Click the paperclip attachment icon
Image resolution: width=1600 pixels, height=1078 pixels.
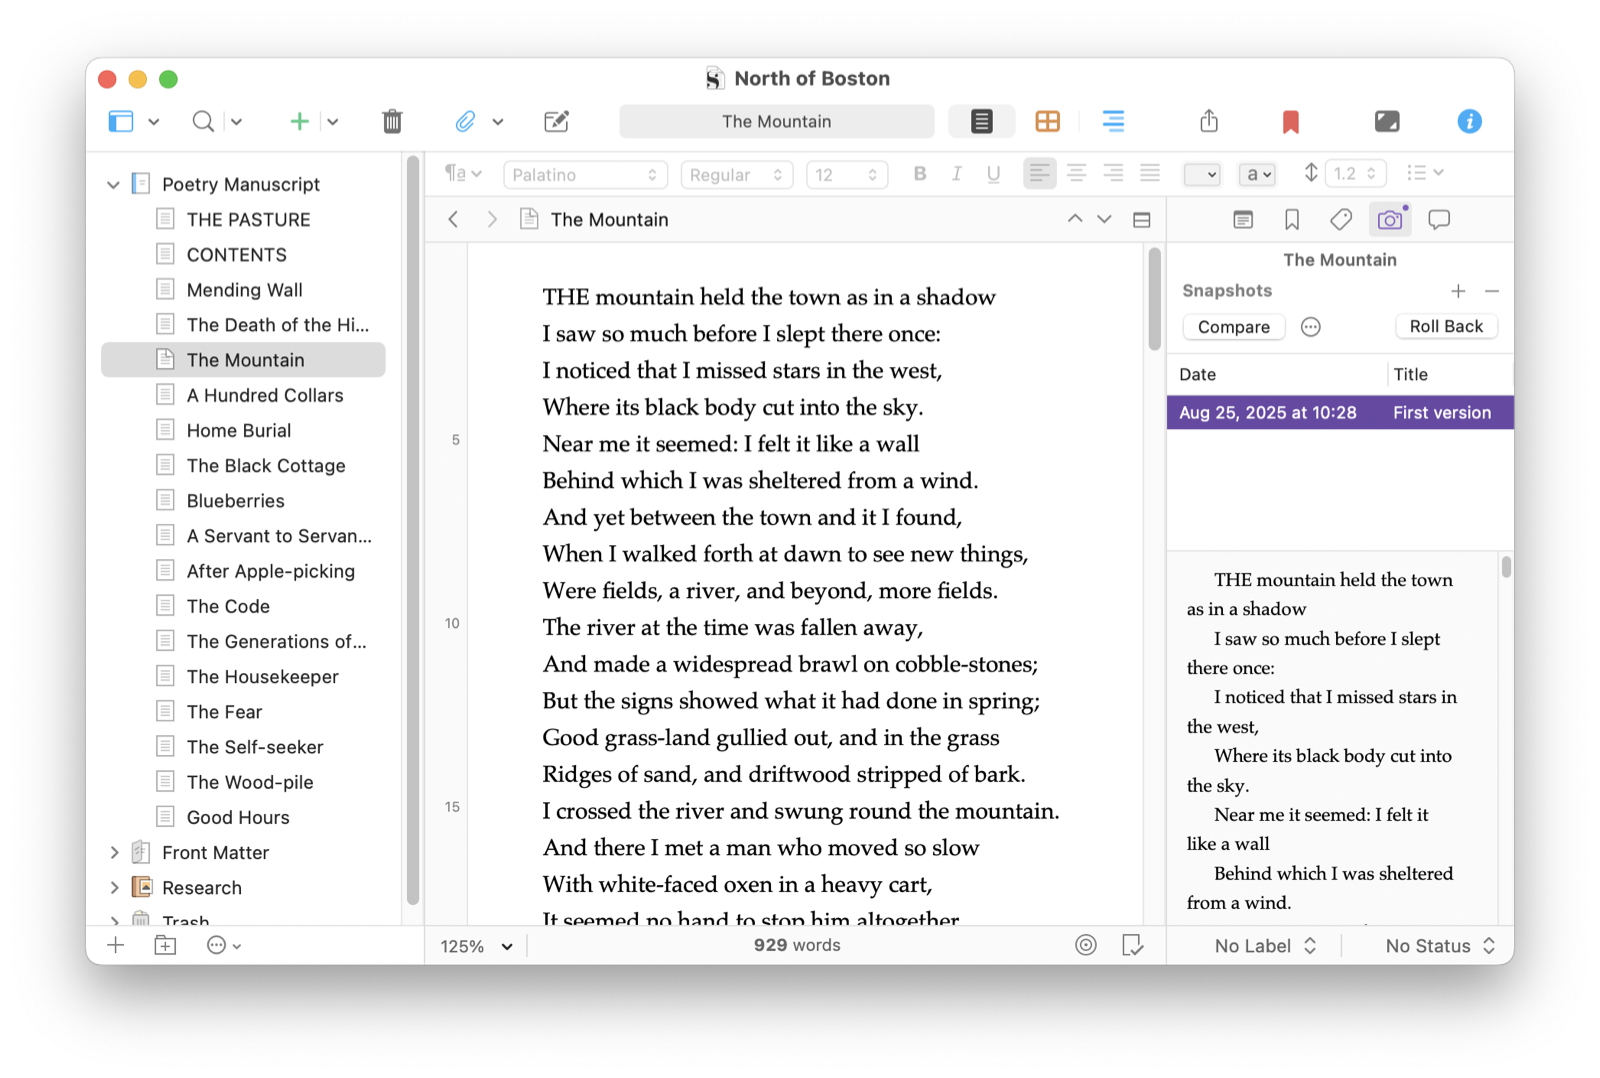[x=465, y=121]
